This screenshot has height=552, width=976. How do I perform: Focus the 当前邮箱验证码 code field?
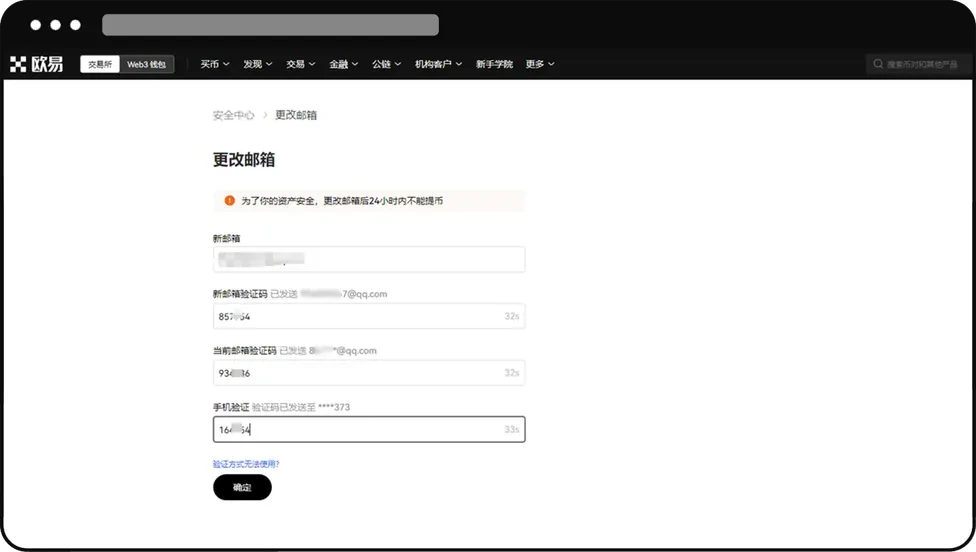pos(368,373)
